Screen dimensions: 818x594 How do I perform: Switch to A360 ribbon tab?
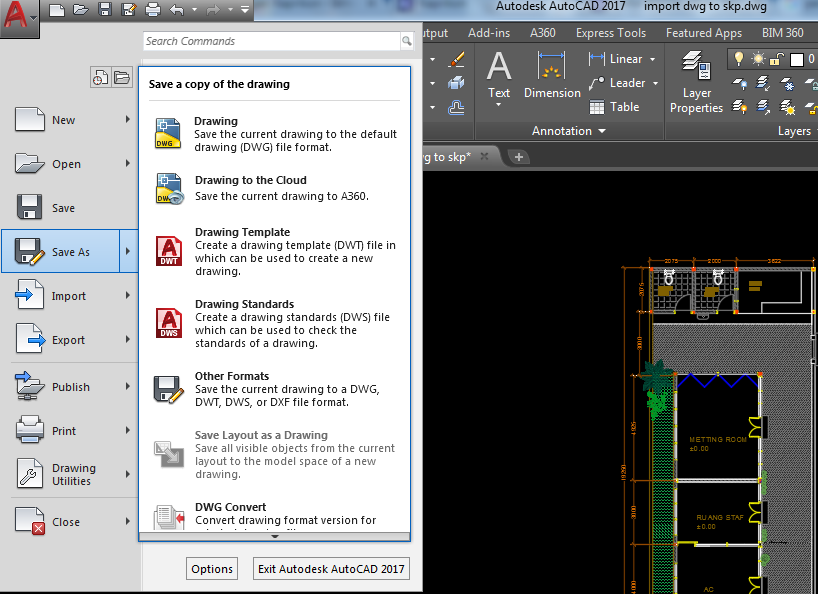pos(543,33)
